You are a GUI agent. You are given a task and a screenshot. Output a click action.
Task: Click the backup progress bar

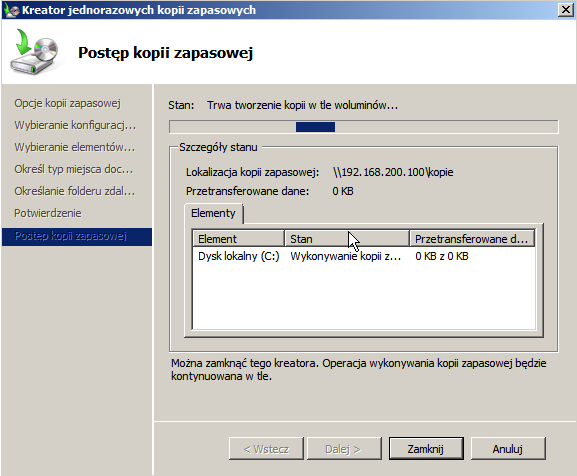(364, 127)
